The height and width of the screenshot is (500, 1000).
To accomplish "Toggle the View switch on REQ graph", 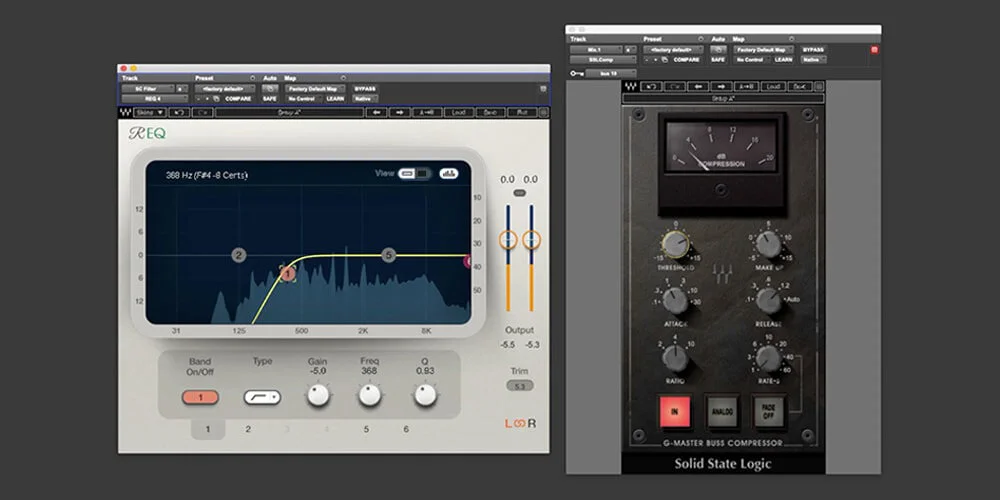I will (x=415, y=173).
